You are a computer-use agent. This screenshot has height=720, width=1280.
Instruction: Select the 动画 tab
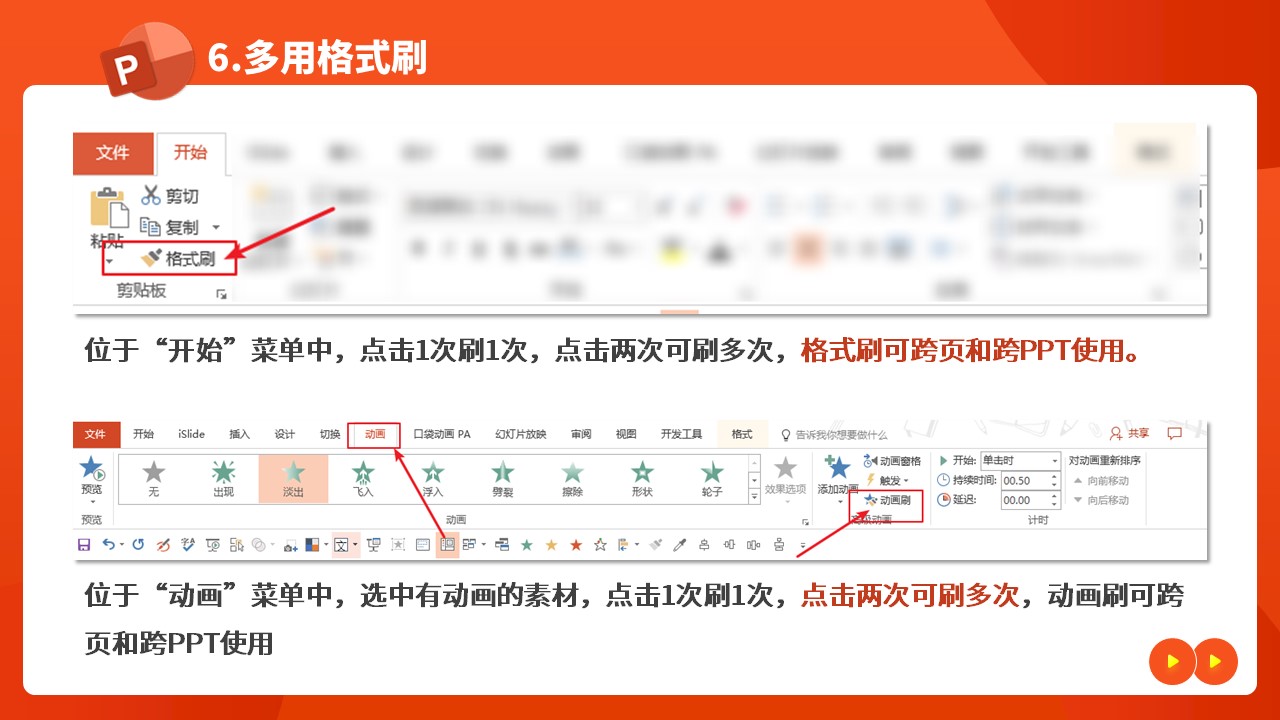(x=375, y=434)
